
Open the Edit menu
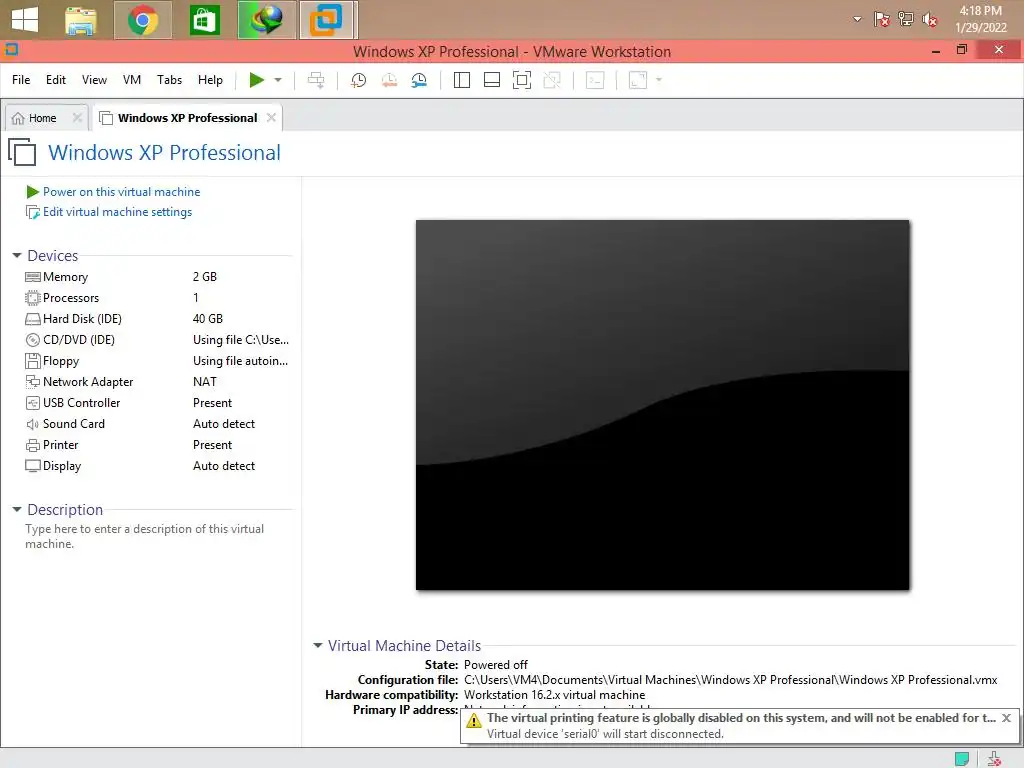(56, 80)
